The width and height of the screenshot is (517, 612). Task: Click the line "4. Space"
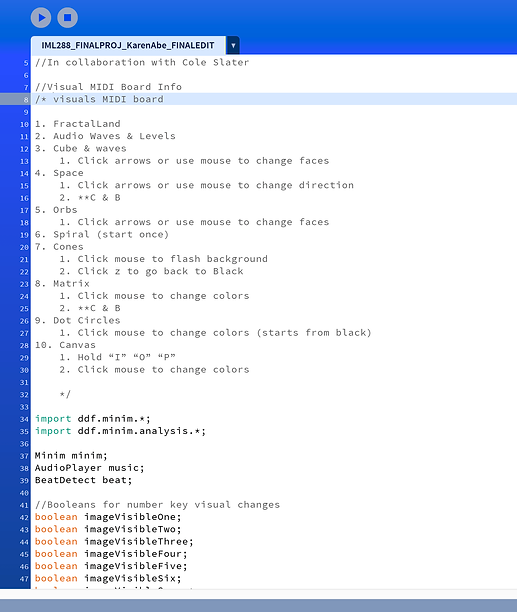(x=59, y=173)
